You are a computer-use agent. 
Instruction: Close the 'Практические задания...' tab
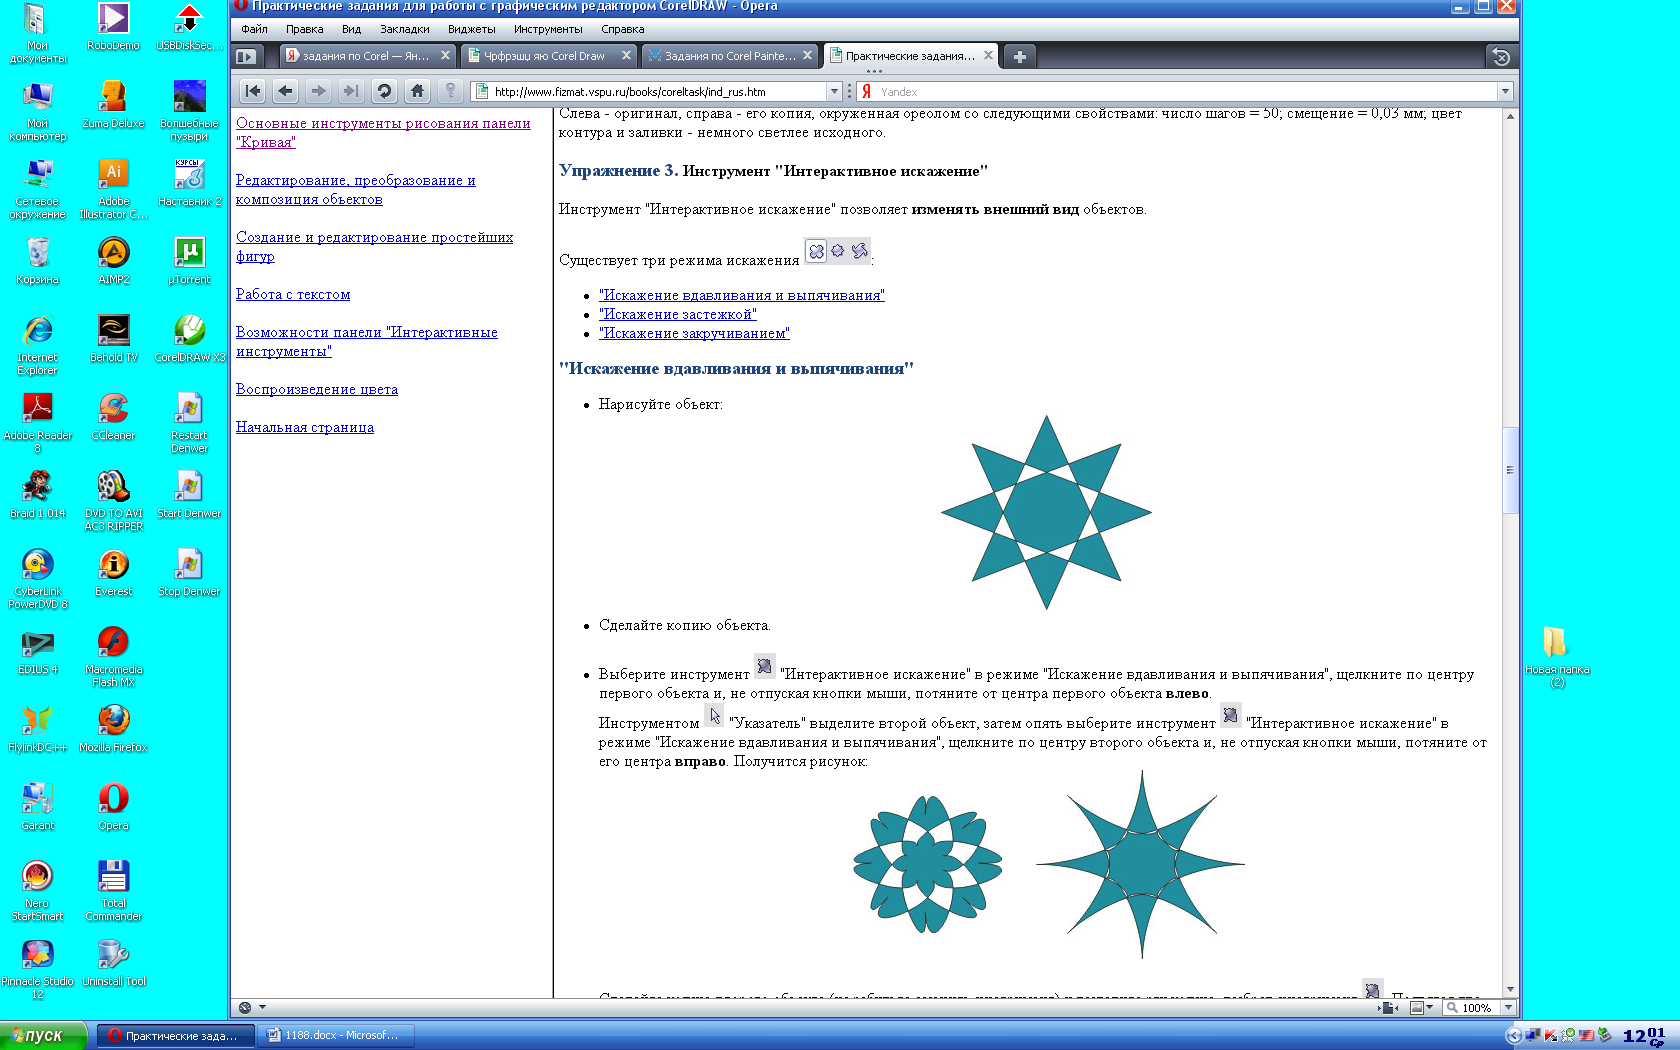click(988, 55)
